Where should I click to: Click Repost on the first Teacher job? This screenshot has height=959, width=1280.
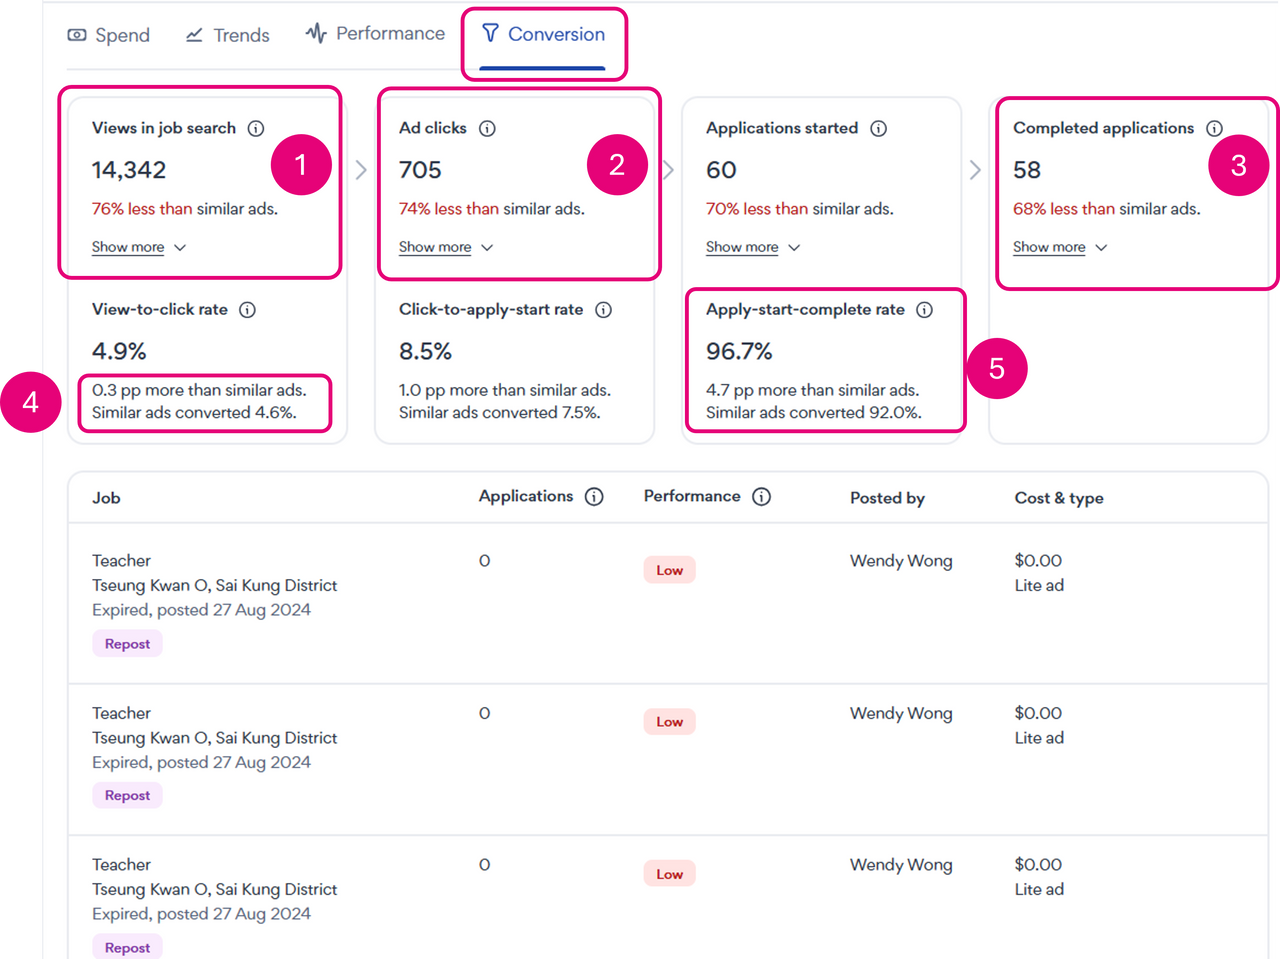pos(127,644)
